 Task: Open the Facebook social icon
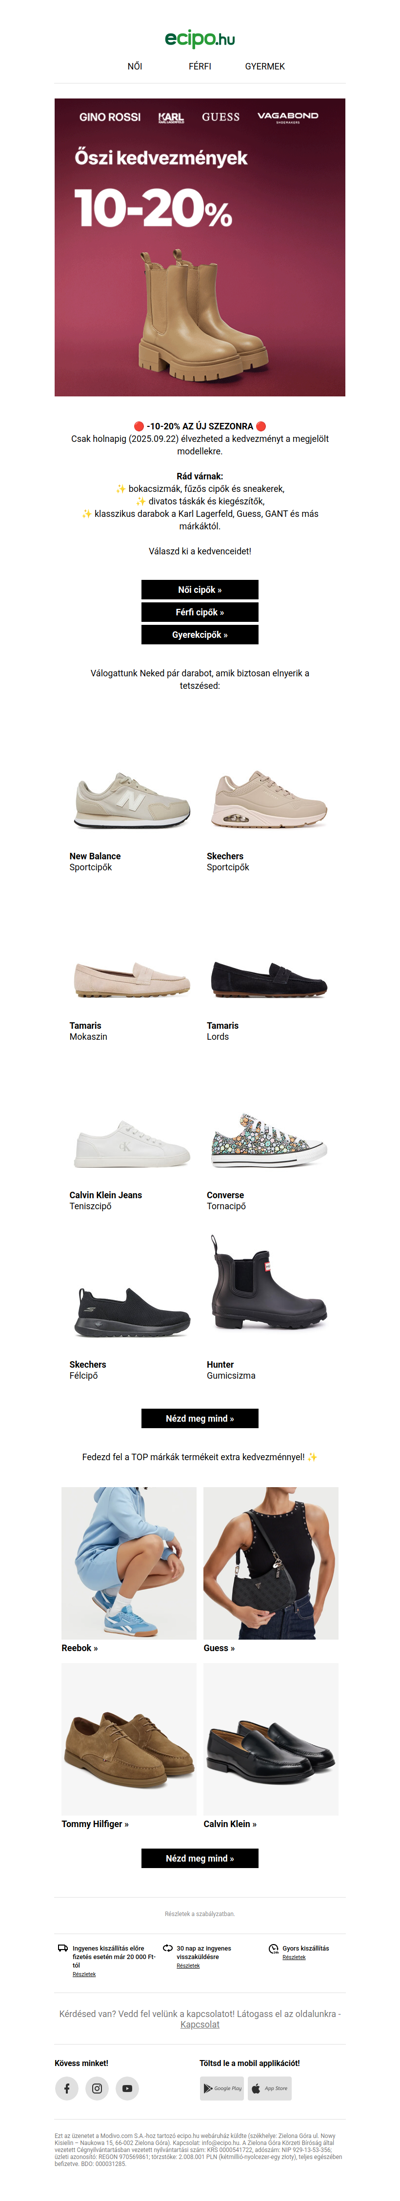[x=67, y=2088]
